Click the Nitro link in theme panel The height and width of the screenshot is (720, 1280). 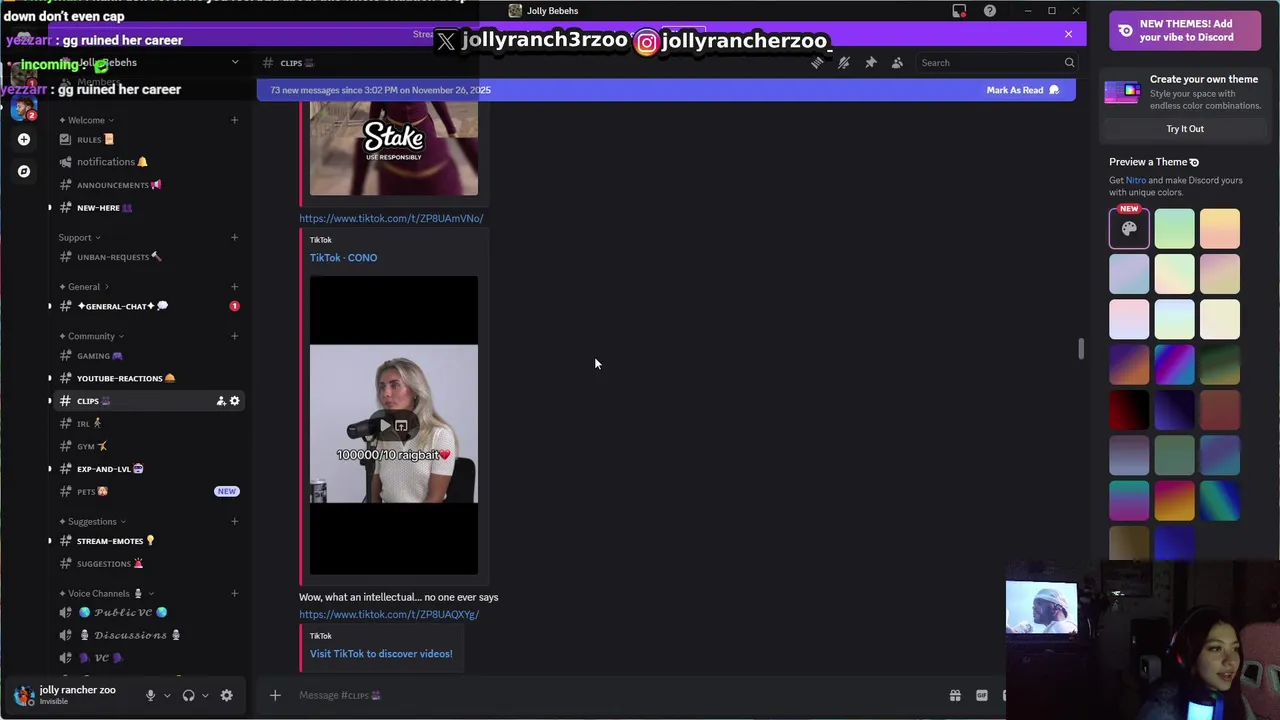tap(1136, 180)
